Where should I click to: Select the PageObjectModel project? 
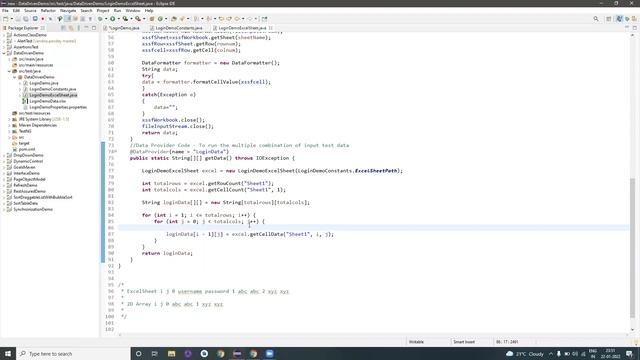point(29,179)
